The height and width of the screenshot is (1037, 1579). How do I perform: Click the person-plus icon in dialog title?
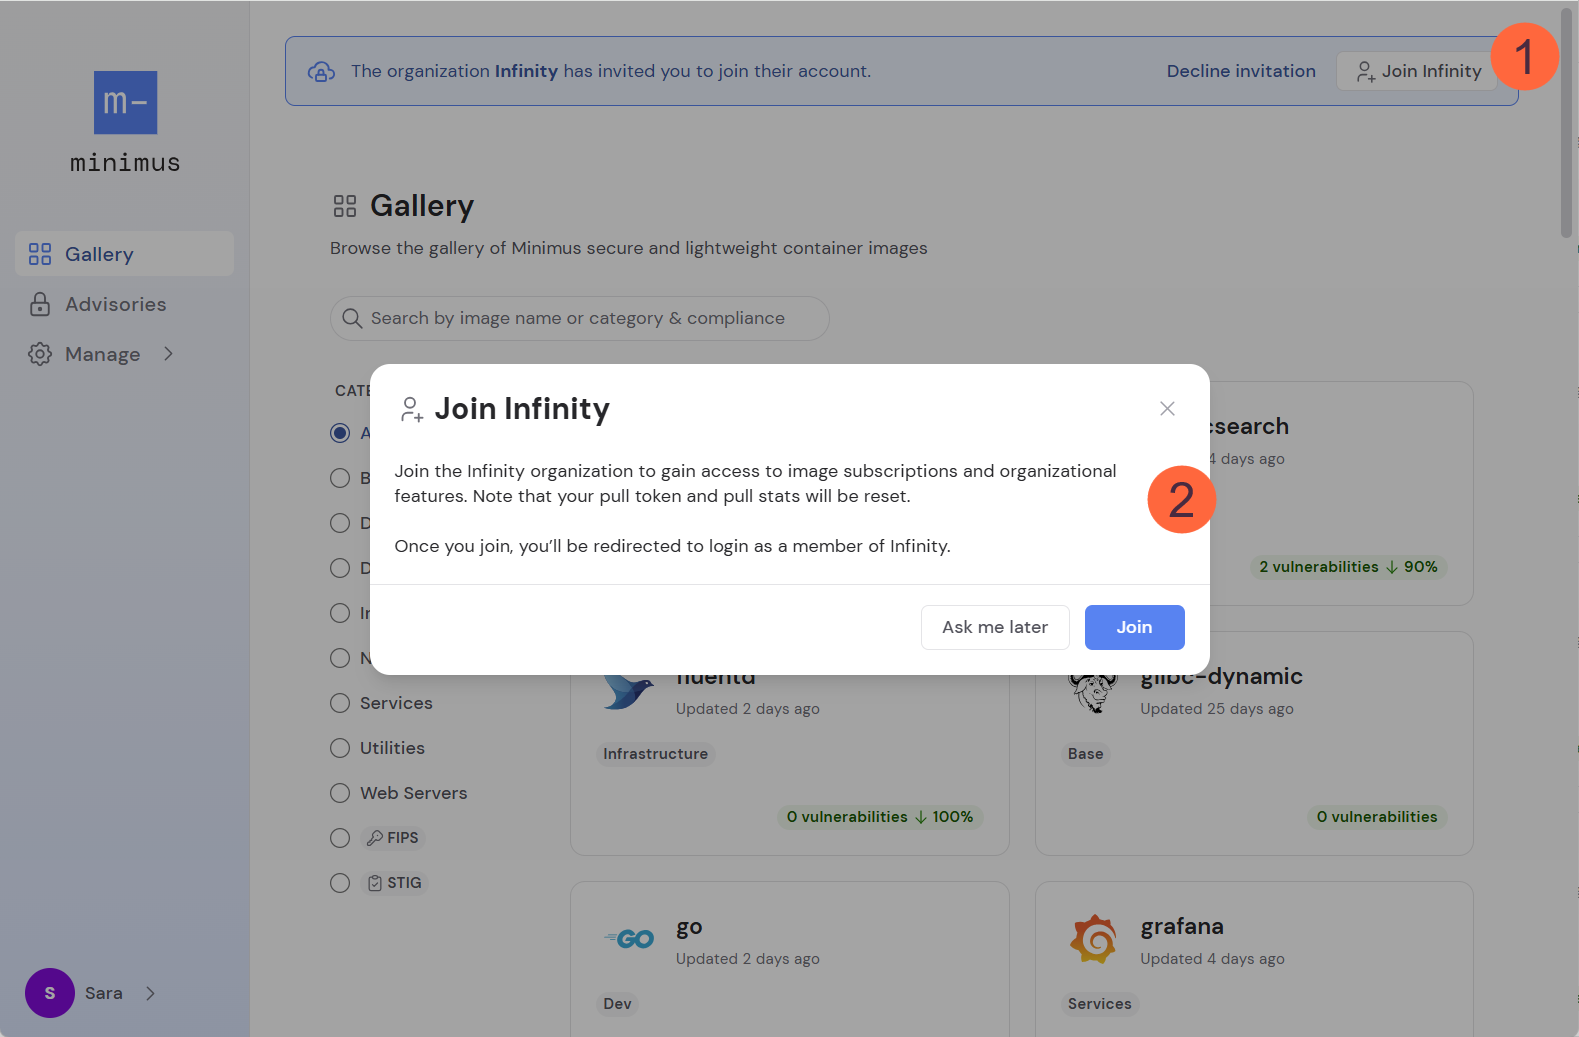coord(411,409)
